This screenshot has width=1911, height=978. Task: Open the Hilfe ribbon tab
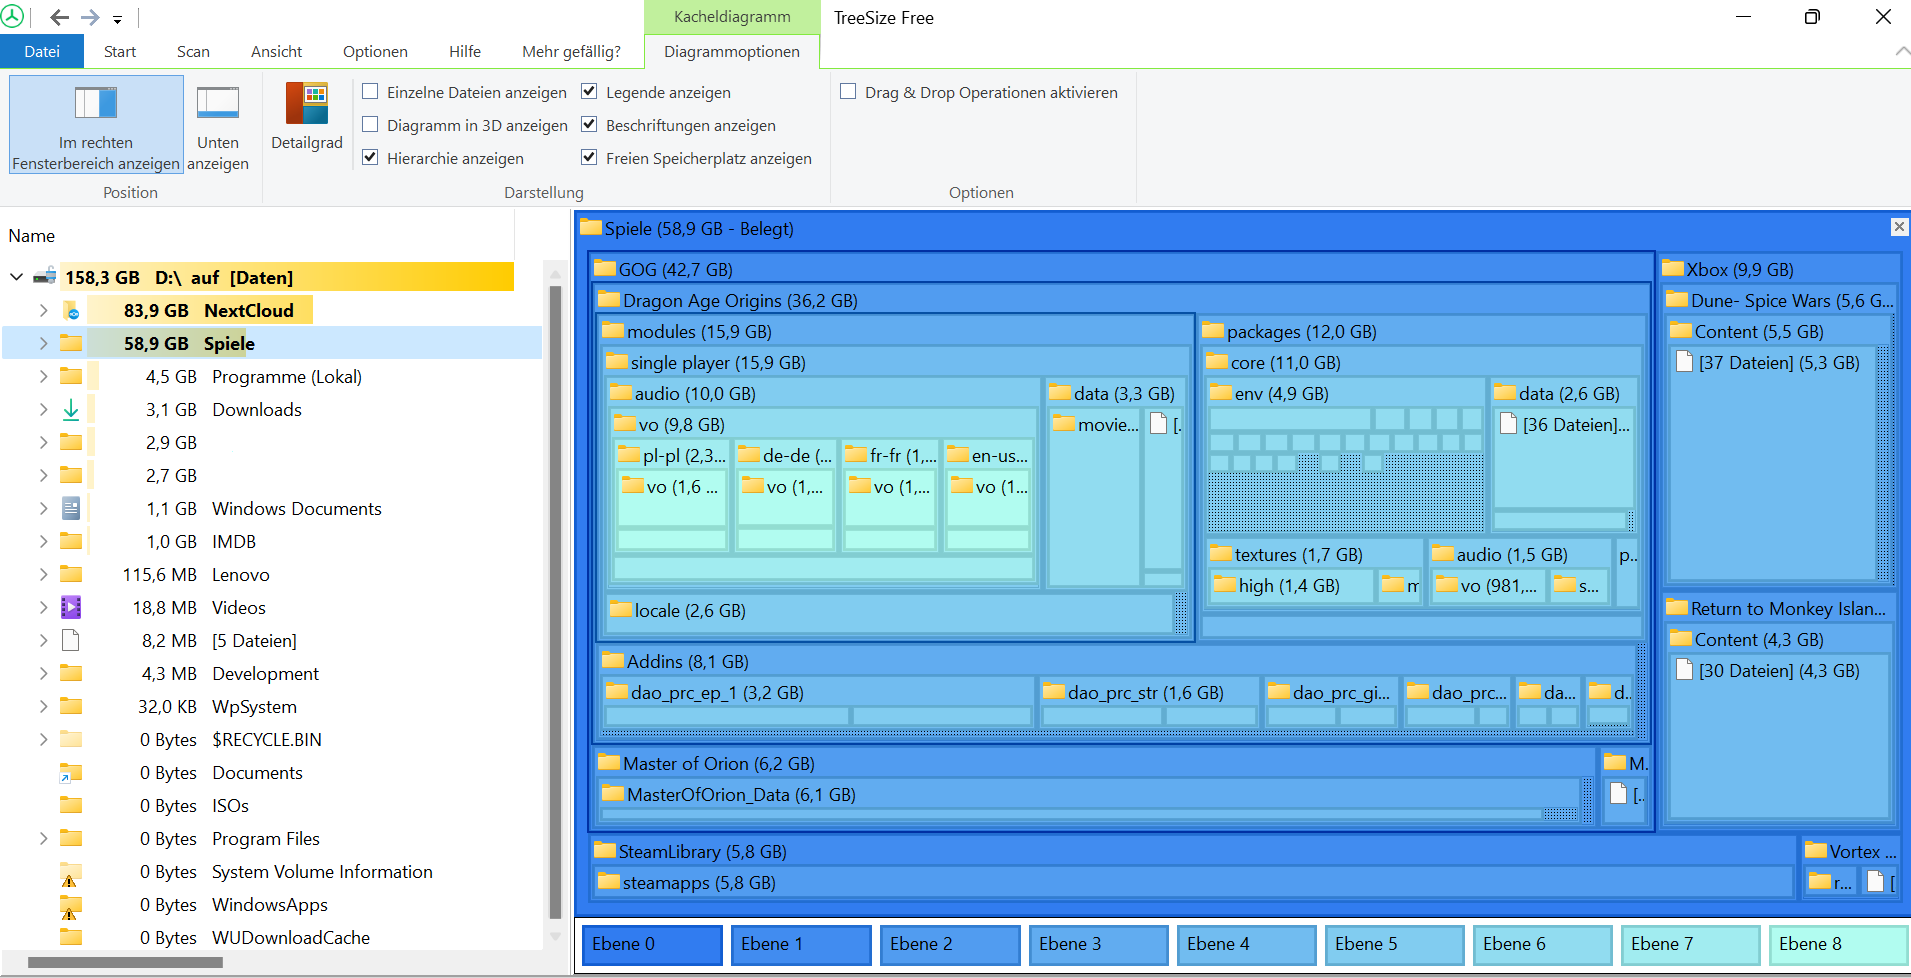click(465, 52)
